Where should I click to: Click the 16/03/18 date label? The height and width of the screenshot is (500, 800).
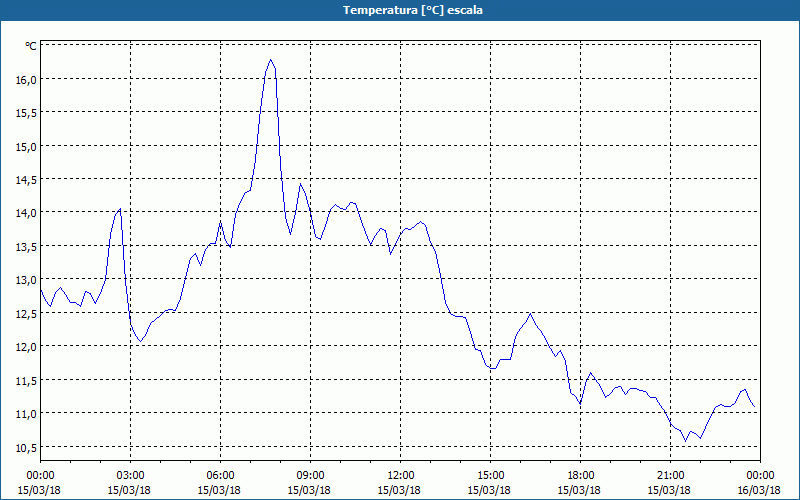[759, 490]
